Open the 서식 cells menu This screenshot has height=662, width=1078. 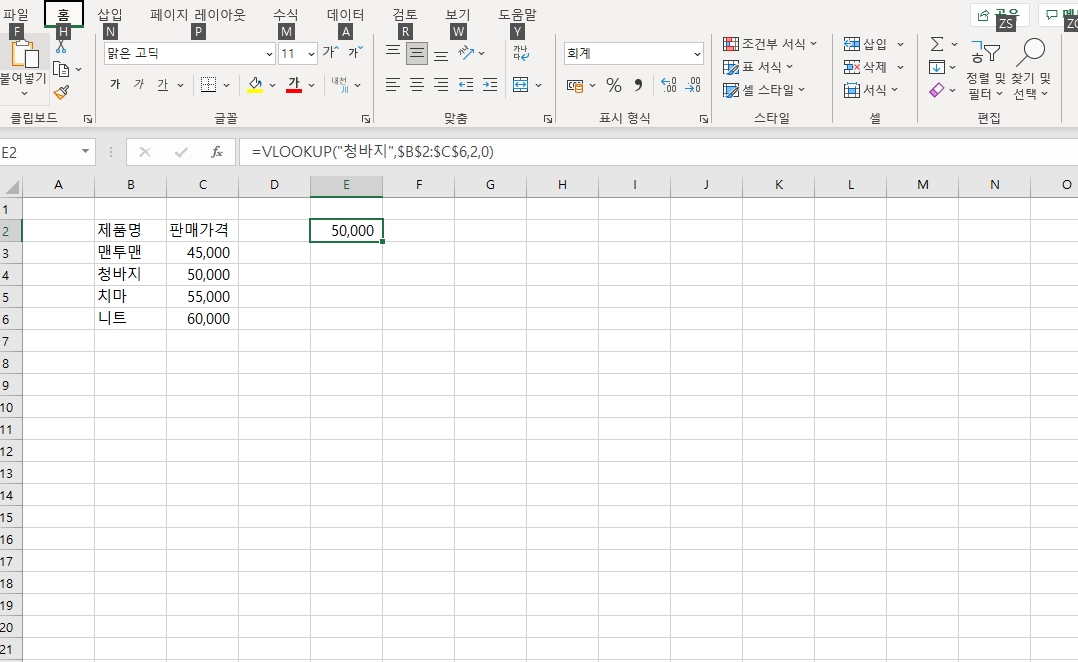click(871, 90)
